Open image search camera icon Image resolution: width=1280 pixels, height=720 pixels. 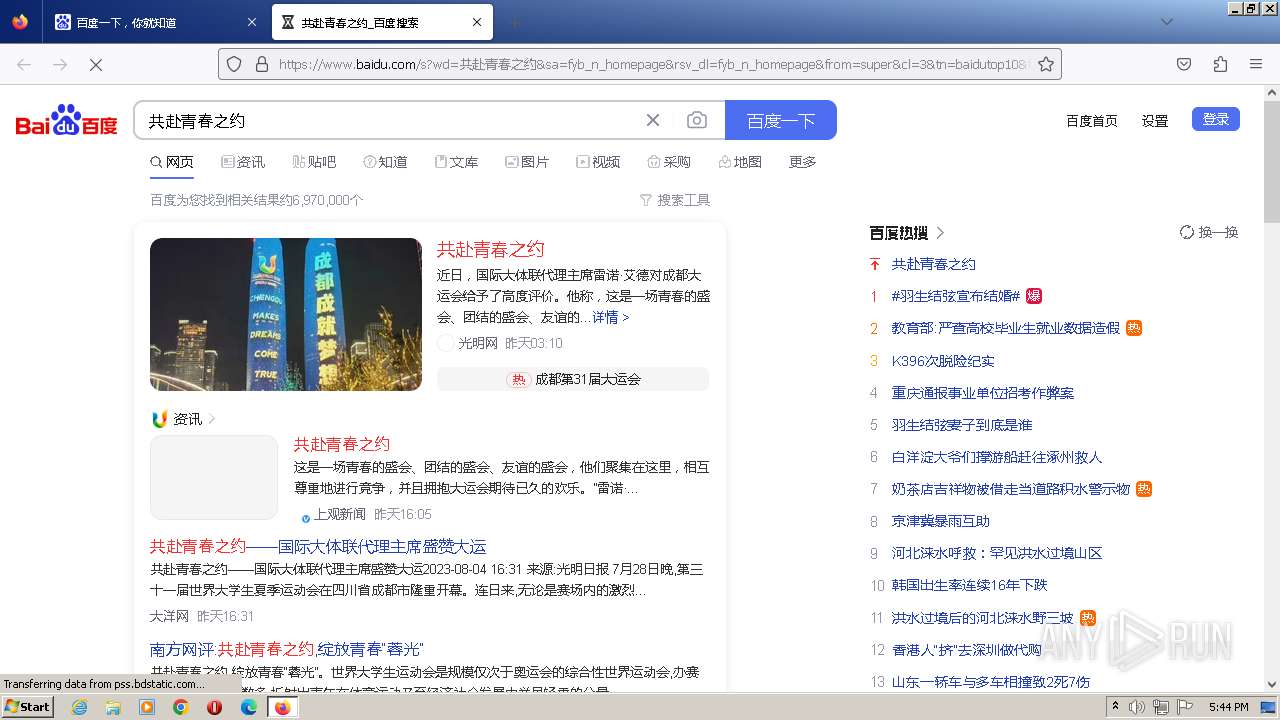click(697, 120)
